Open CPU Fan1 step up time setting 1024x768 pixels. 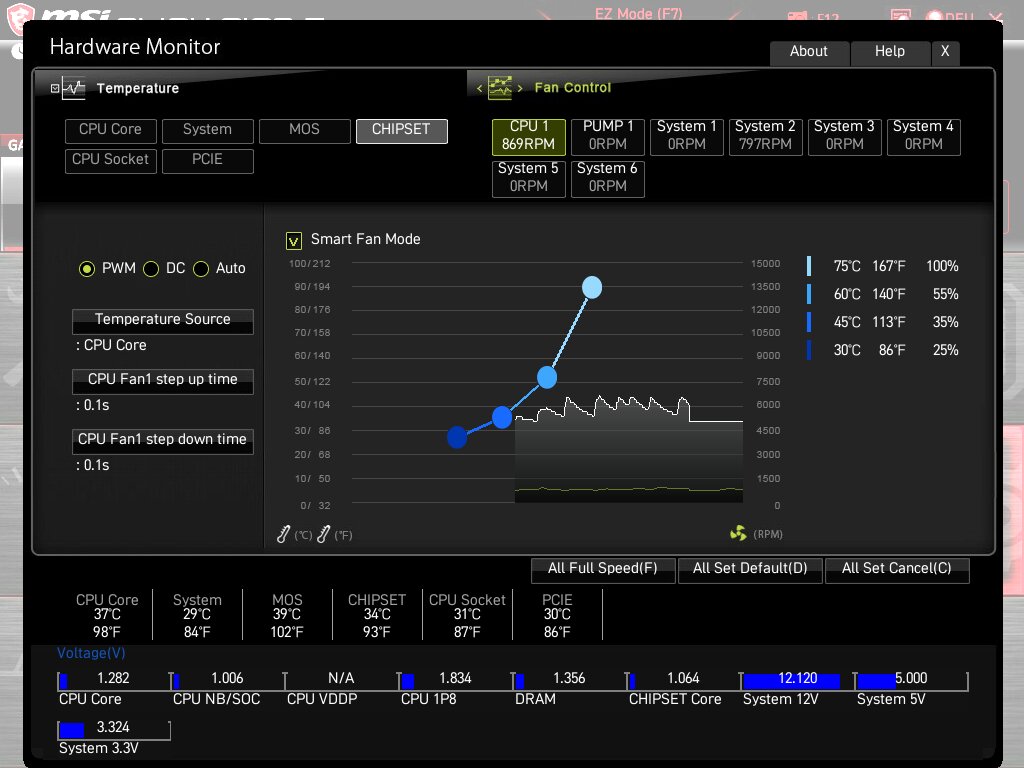(163, 381)
